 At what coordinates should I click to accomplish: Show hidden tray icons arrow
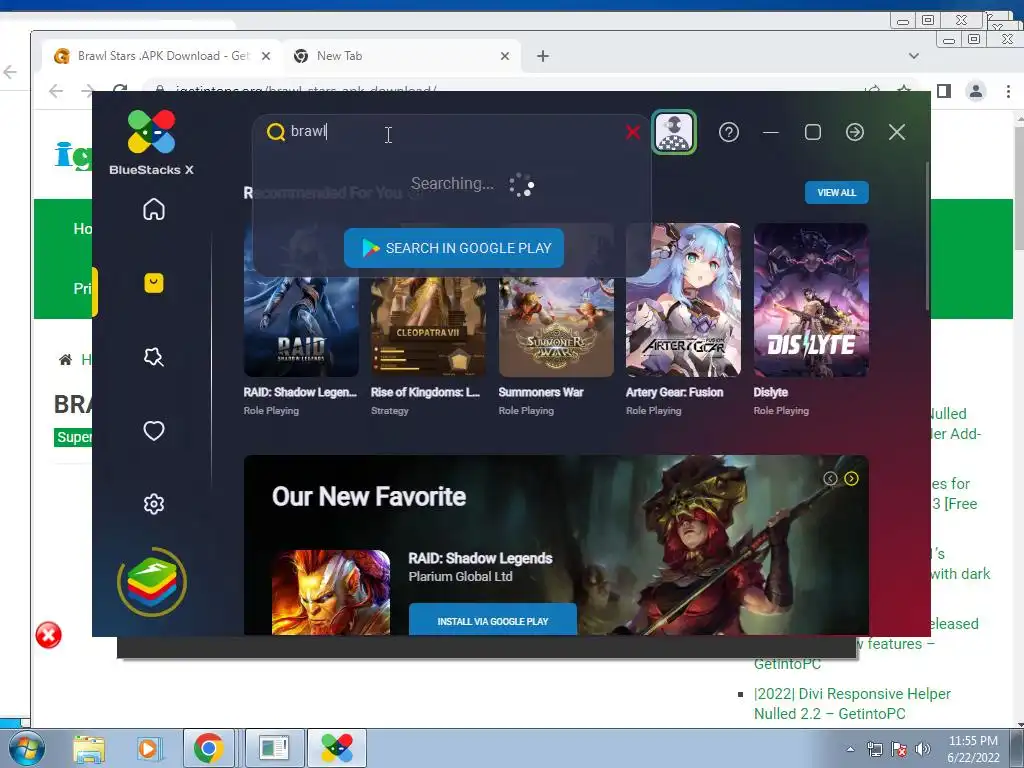(x=850, y=749)
